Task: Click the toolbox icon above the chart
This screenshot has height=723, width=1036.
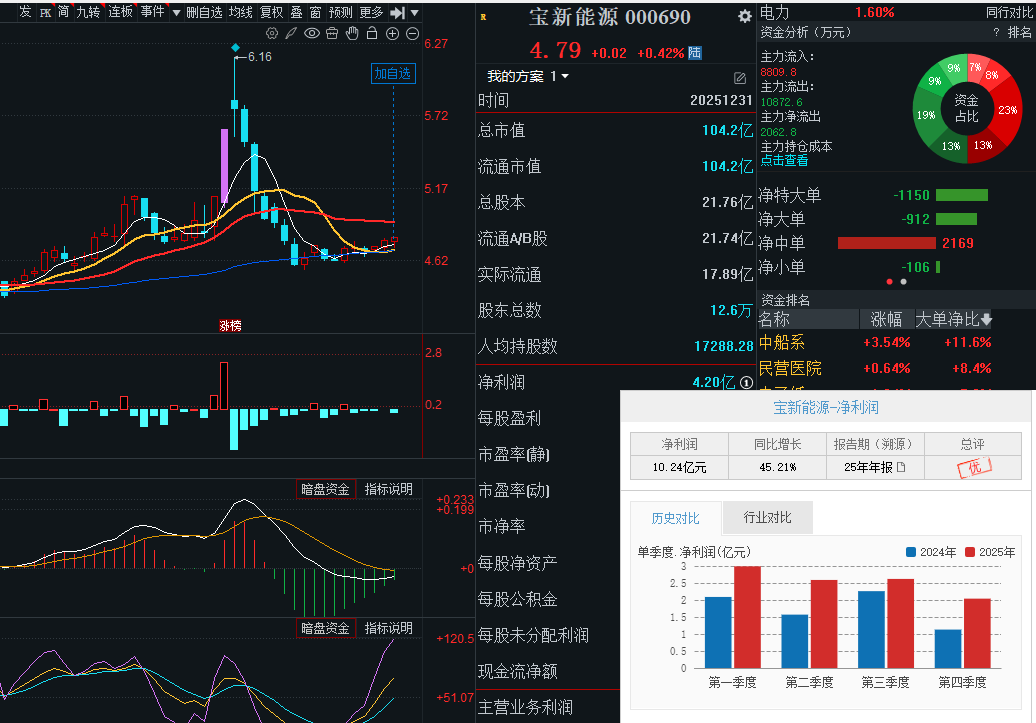Action: [x=332, y=33]
